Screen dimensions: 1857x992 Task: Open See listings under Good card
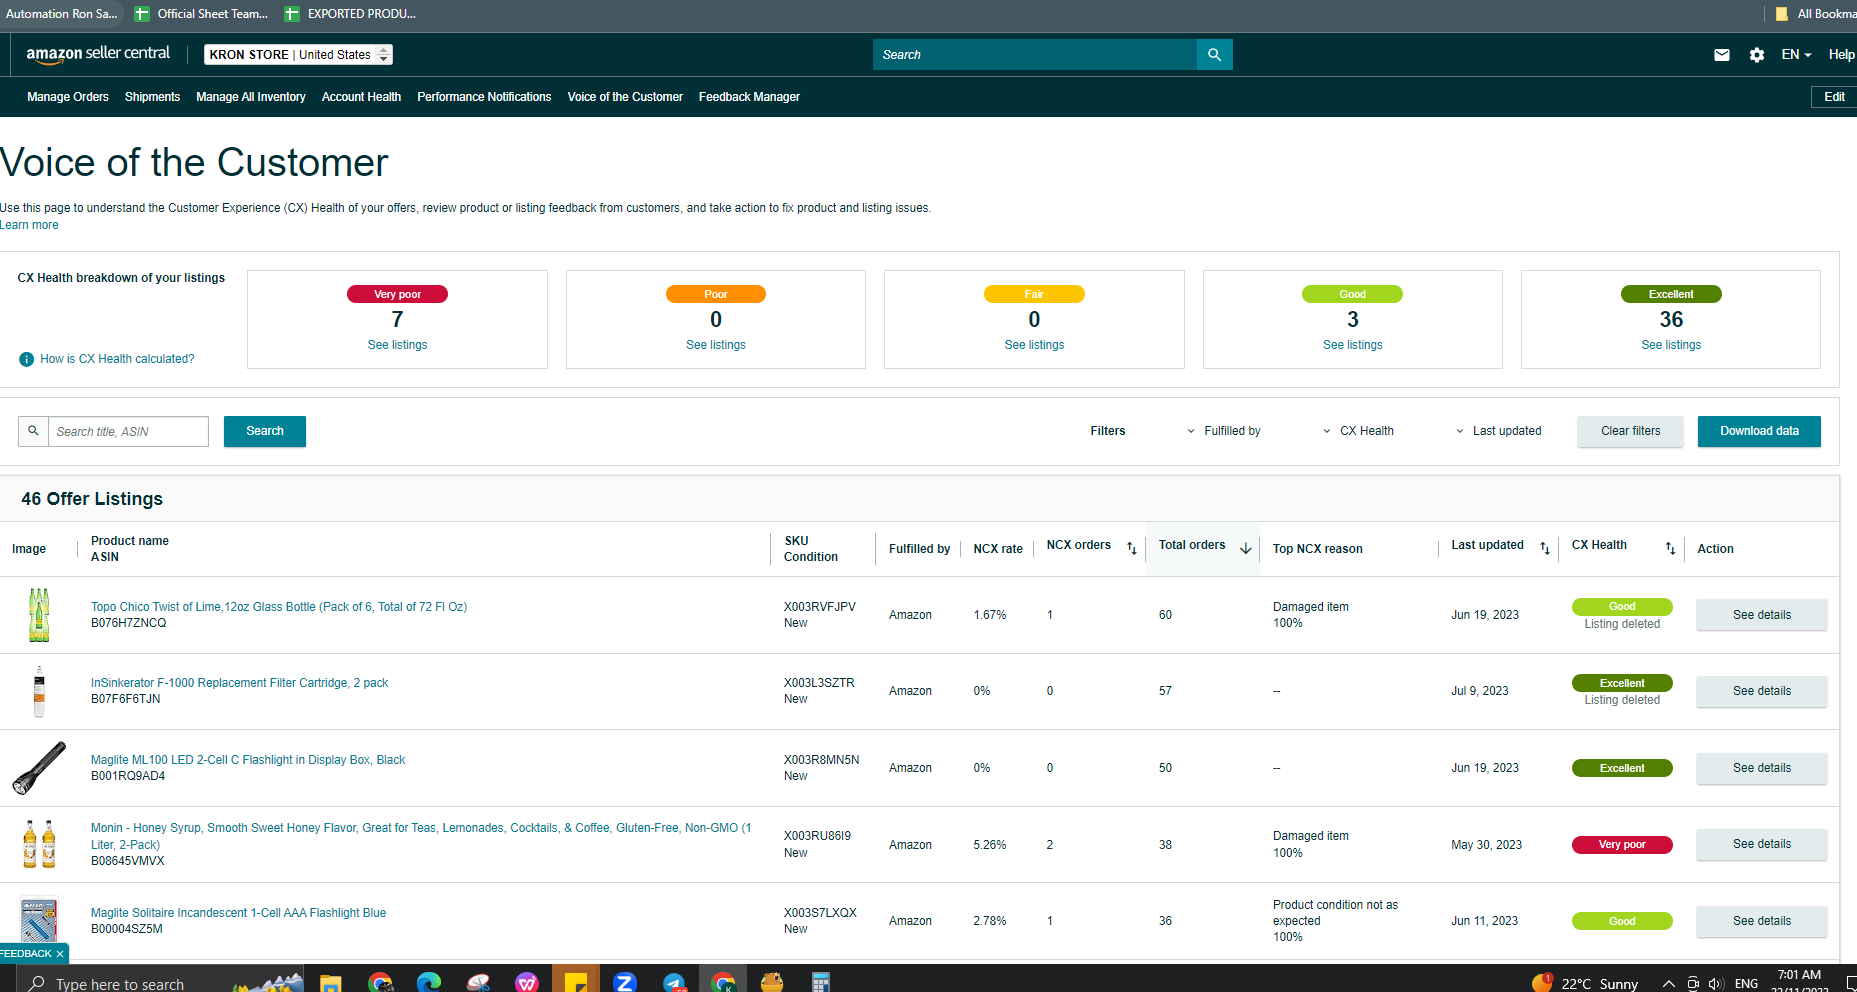pos(1353,345)
